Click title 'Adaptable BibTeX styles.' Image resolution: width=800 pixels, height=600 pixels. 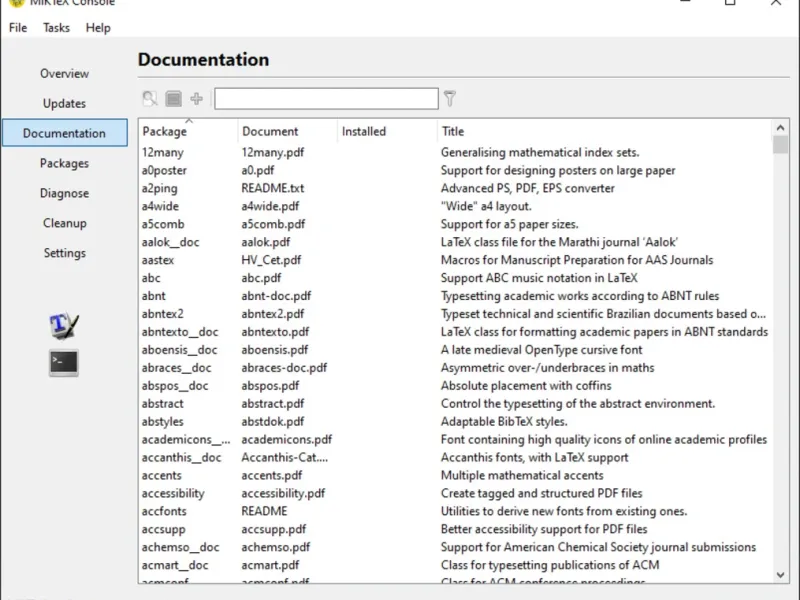tap(504, 421)
